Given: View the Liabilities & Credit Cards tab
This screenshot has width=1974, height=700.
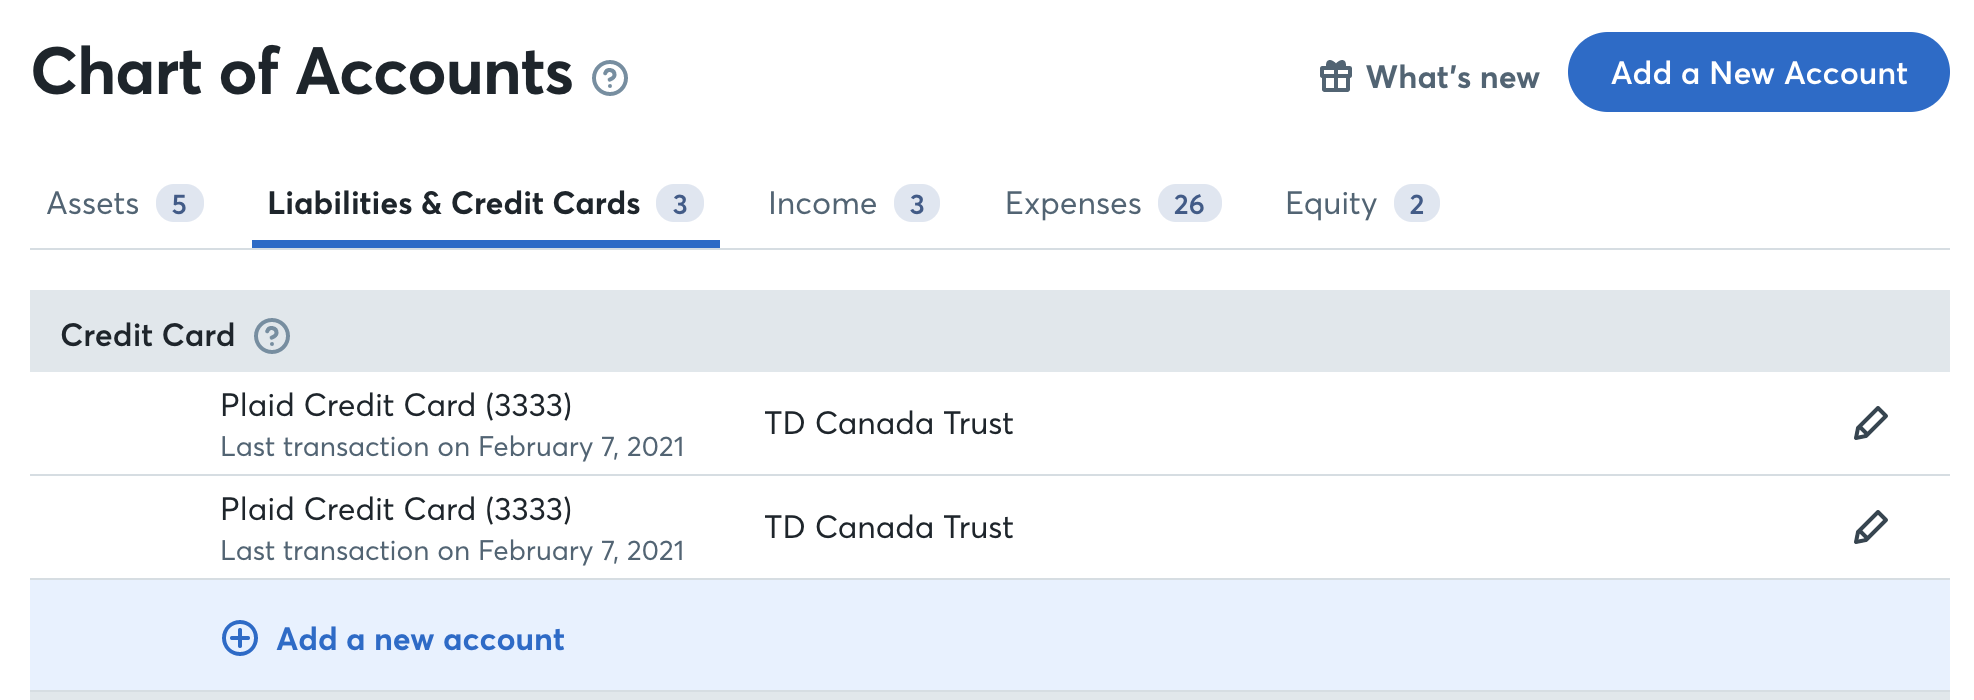Looking at the screenshot, I should (x=453, y=203).
